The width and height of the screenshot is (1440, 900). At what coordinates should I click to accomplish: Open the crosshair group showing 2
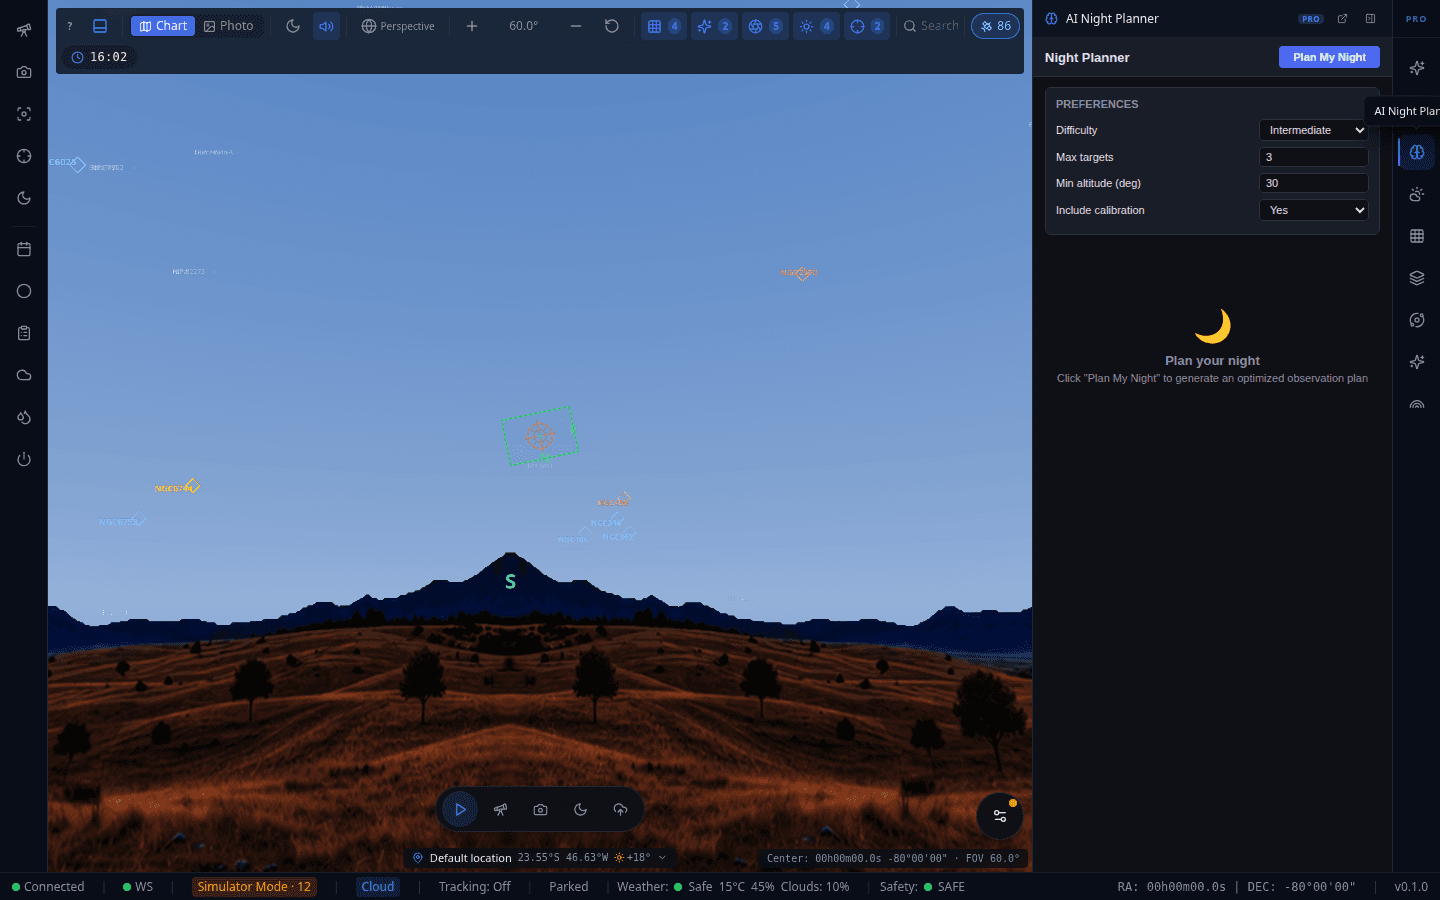867,26
